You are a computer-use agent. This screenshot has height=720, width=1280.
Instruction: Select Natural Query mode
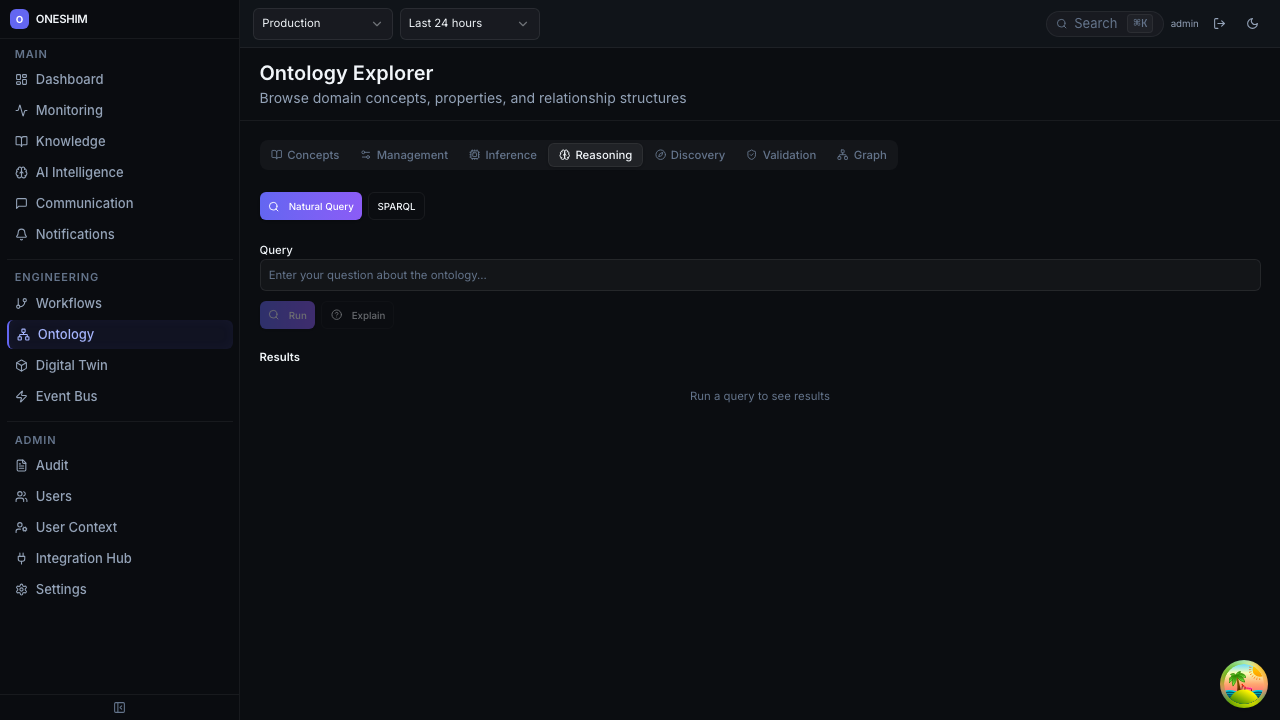(311, 206)
